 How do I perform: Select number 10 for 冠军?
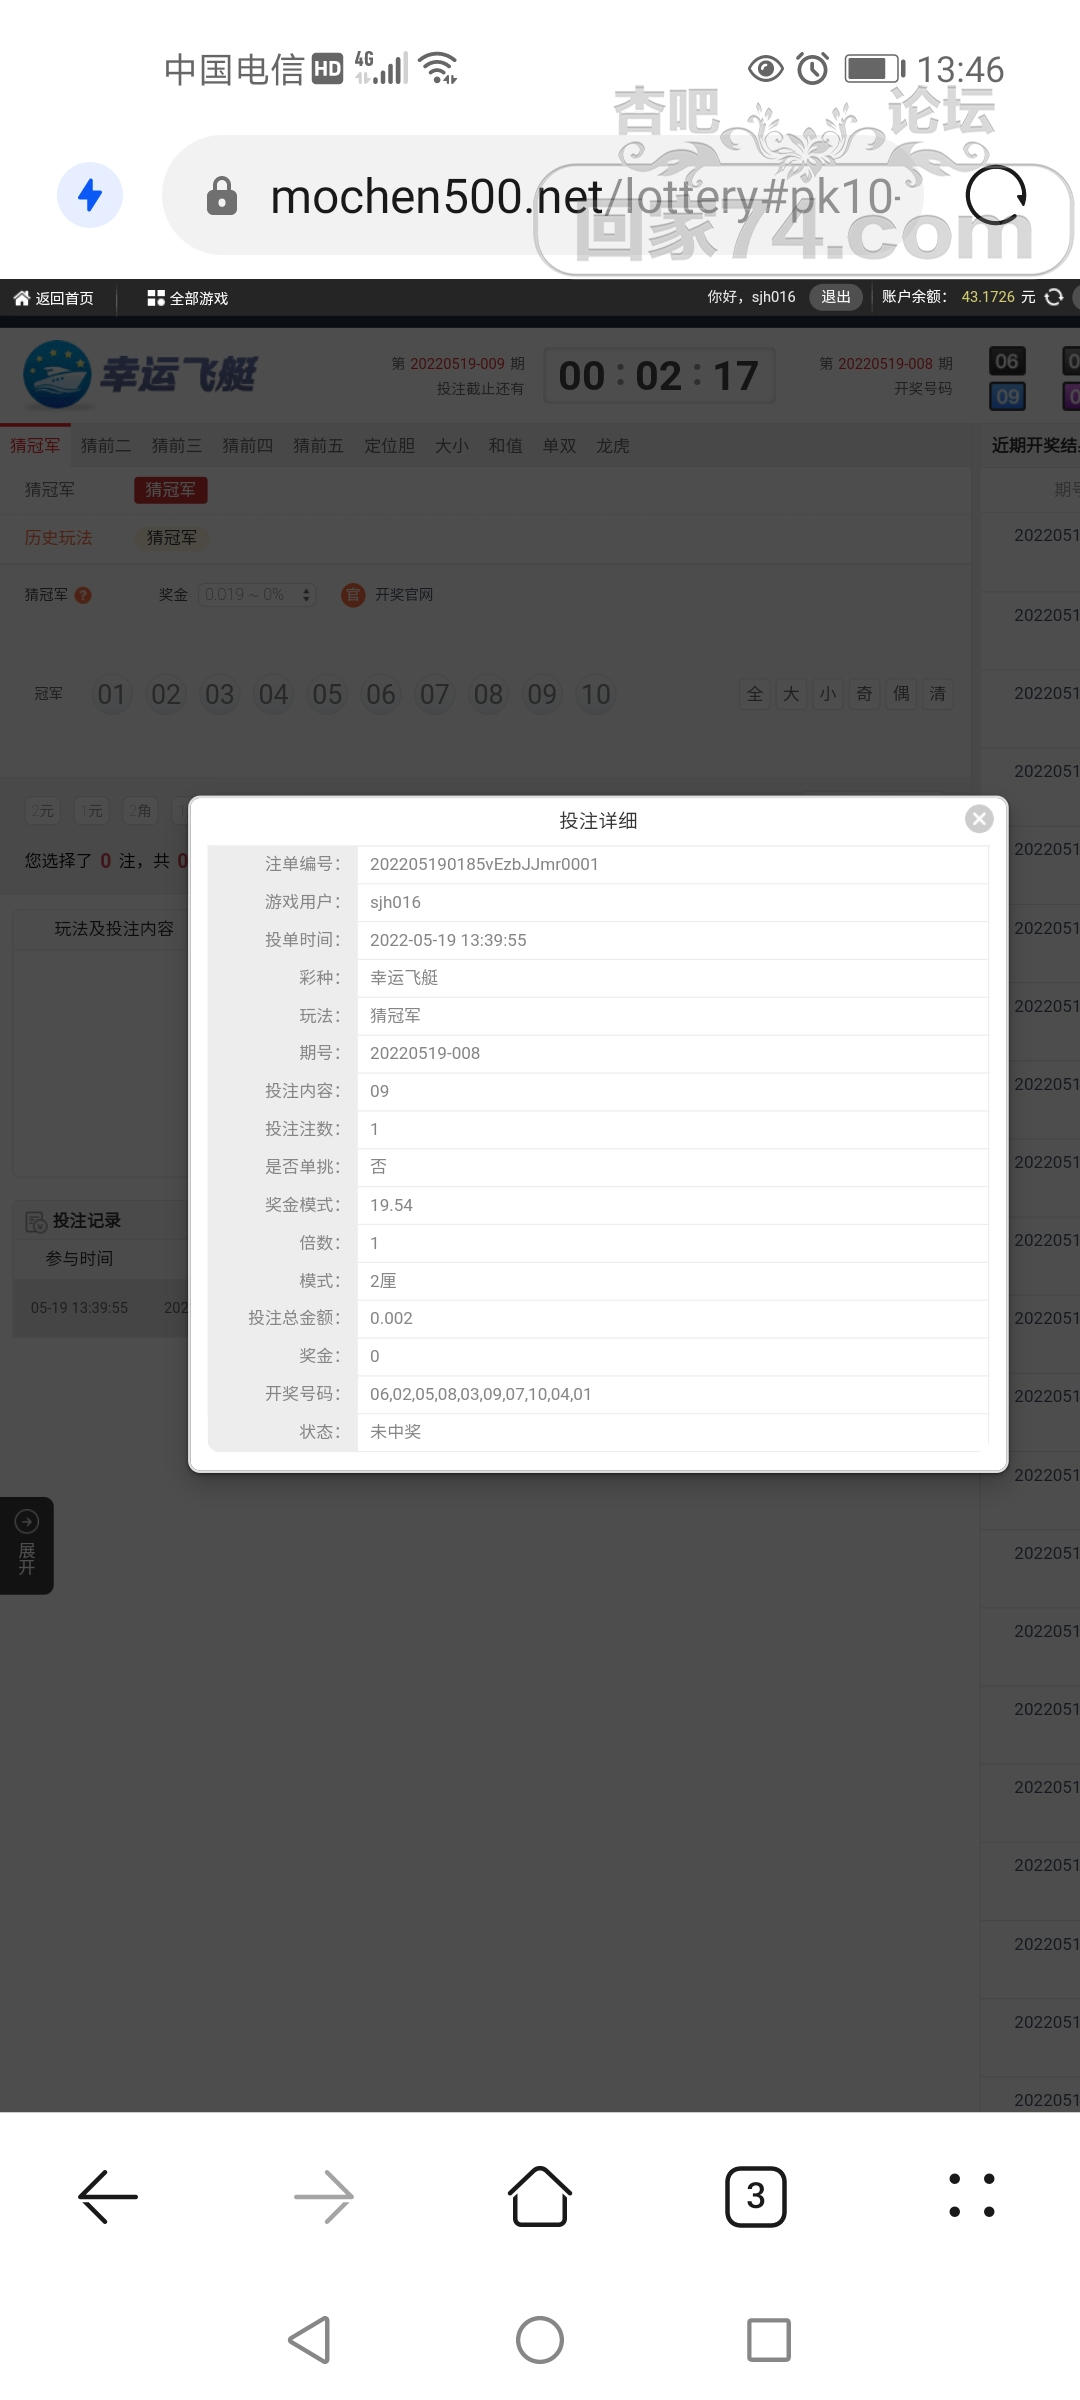(595, 694)
